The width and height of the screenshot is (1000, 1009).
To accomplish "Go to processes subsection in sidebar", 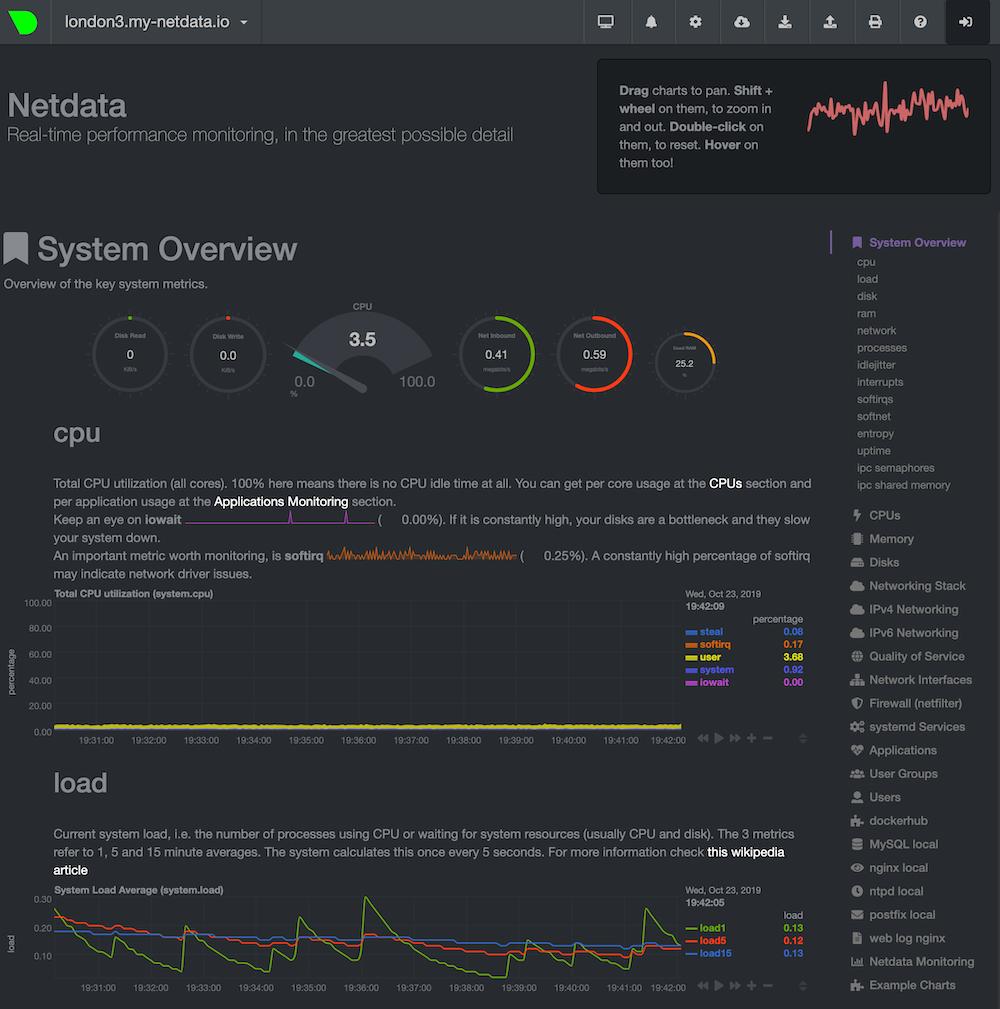I will 882,347.
